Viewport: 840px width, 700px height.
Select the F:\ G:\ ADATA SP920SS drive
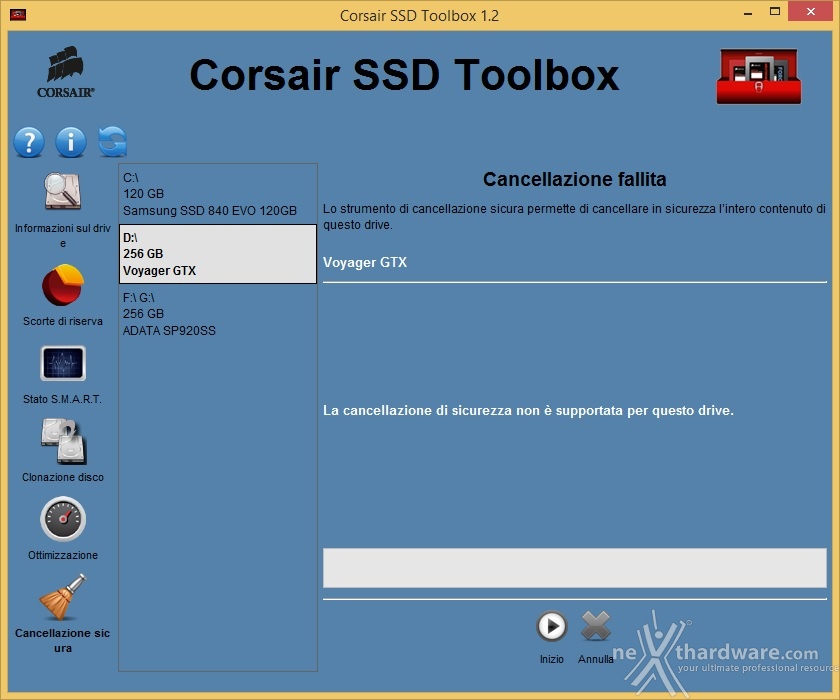[218, 314]
